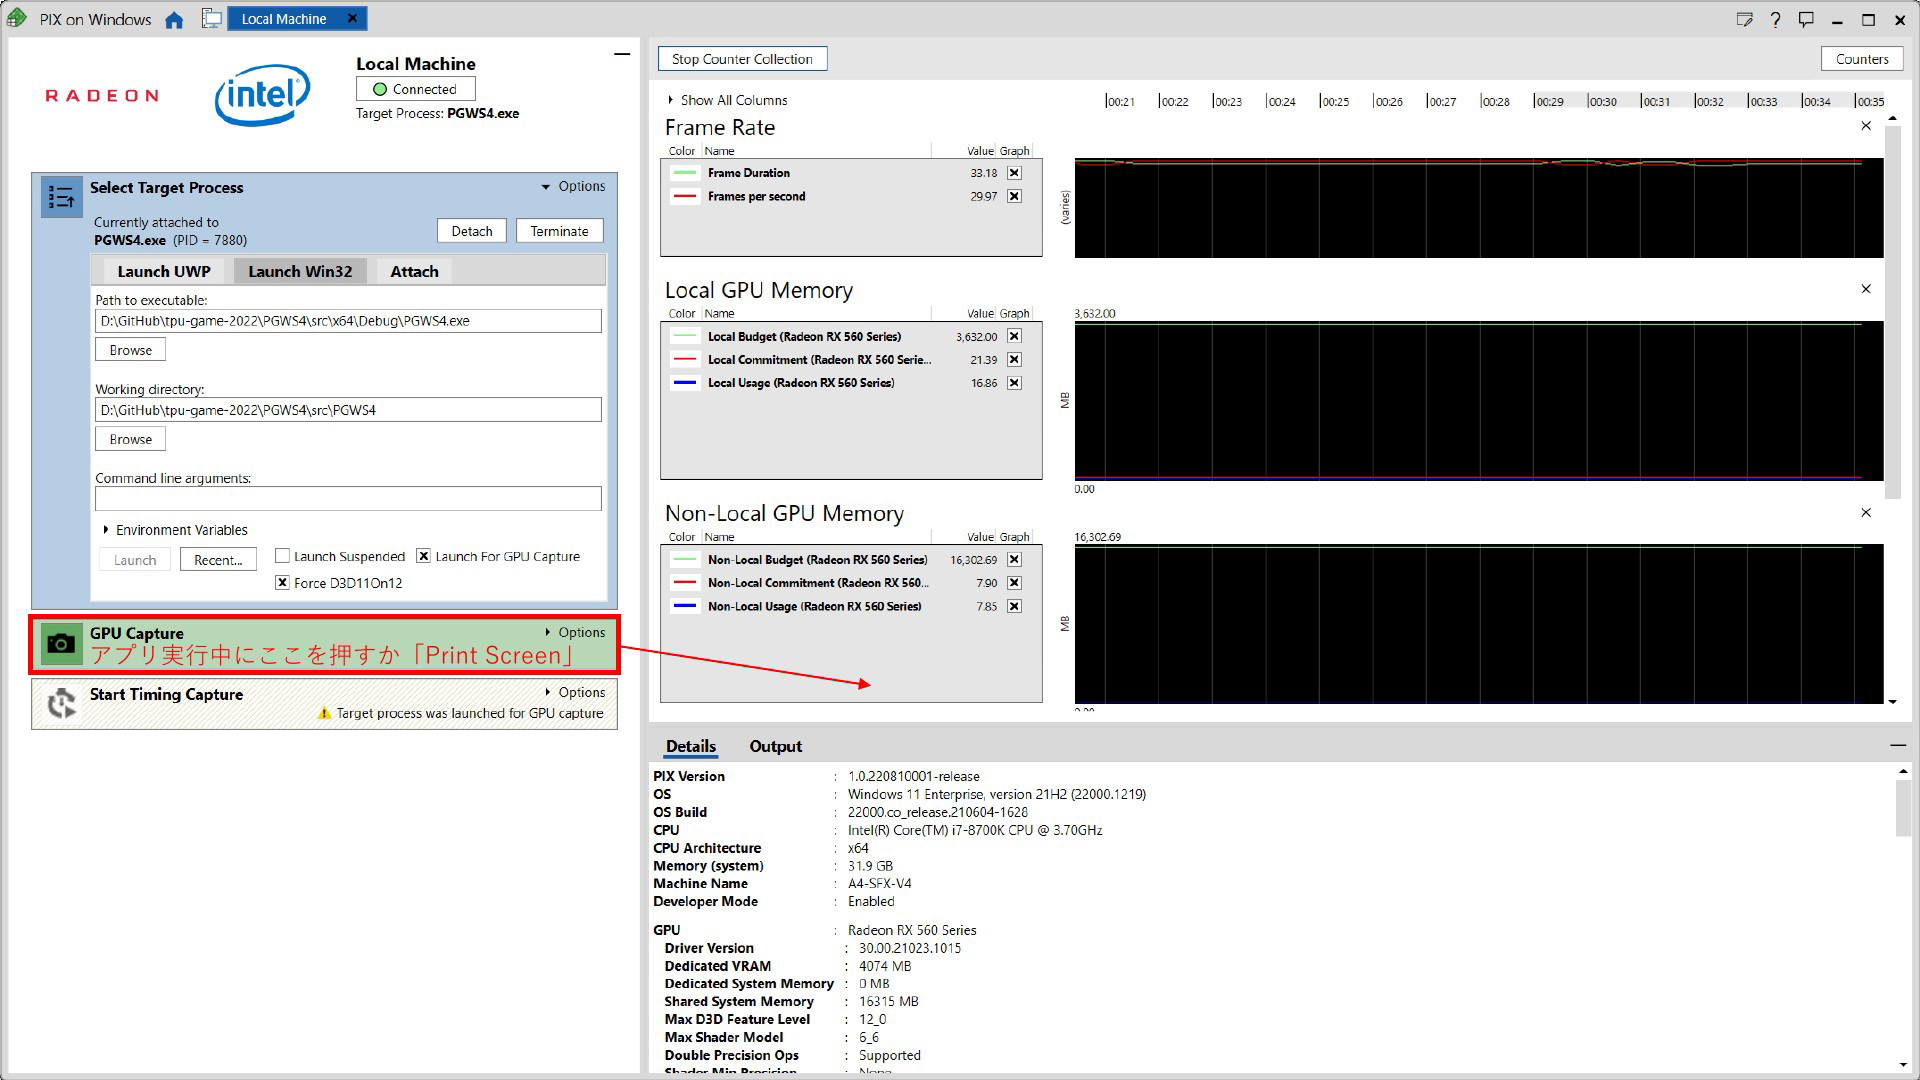The height and width of the screenshot is (1080, 1920).
Task: Click the green Connected status indicator
Action: coord(380,89)
